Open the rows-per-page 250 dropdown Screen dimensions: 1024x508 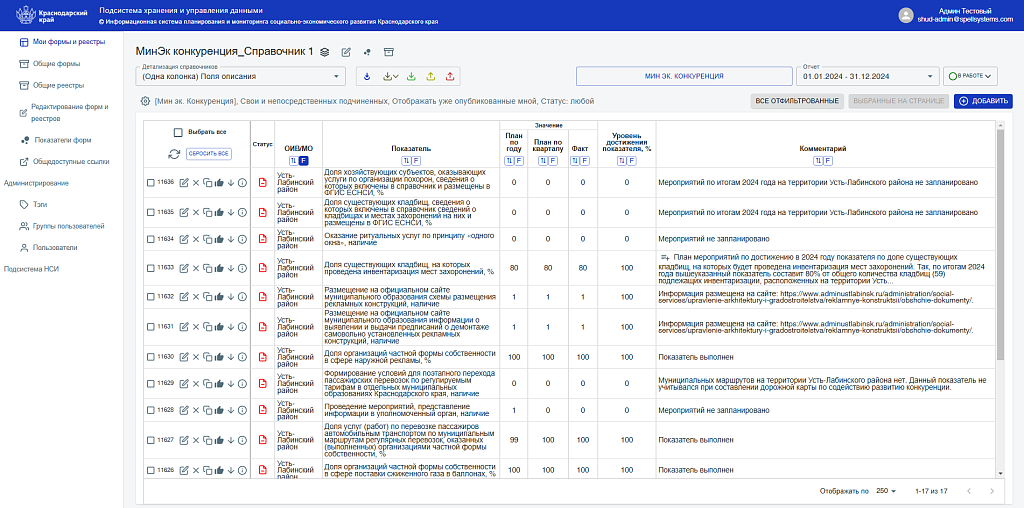click(x=886, y=491)
